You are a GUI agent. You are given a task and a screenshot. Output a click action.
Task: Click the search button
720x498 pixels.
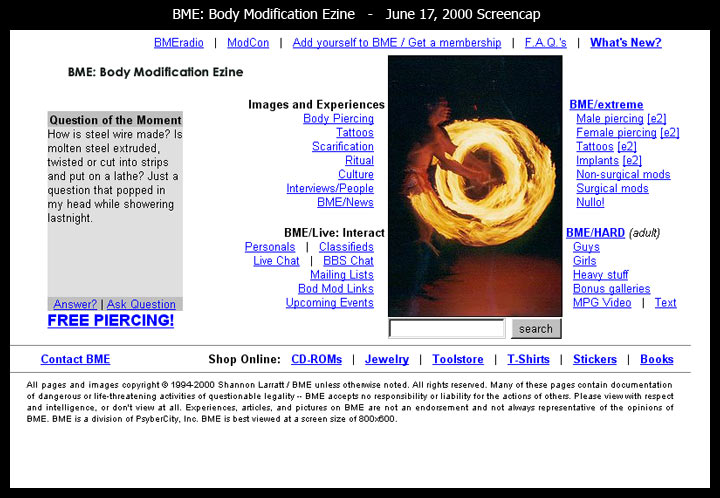tap(536, 329)
